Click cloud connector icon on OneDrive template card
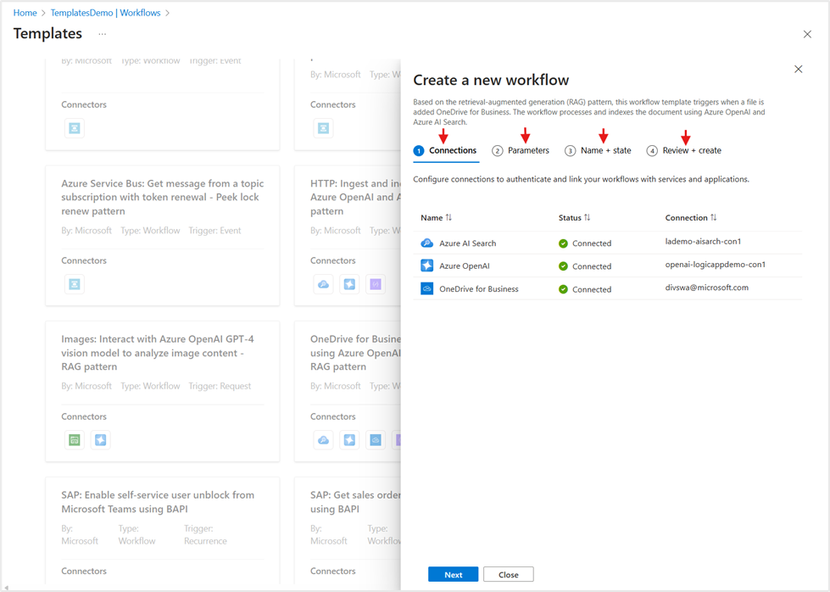 point(323,440)
